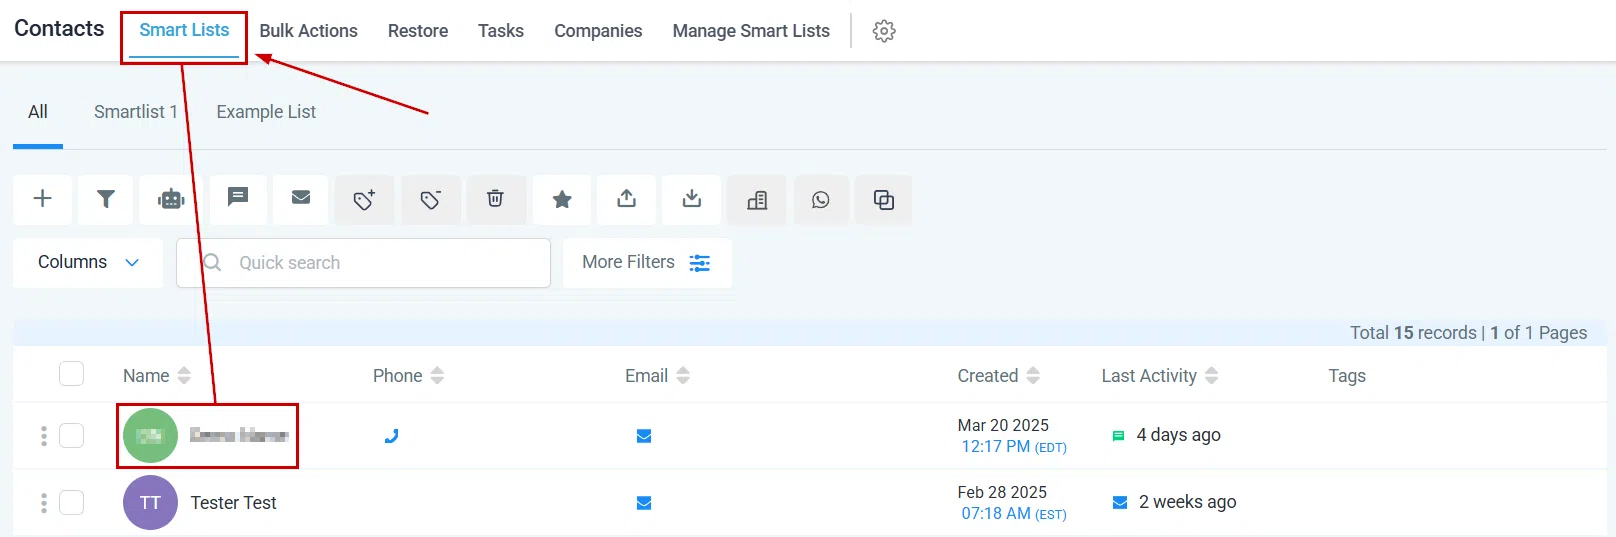Click the phone icon in first contact row

point(391,436)
